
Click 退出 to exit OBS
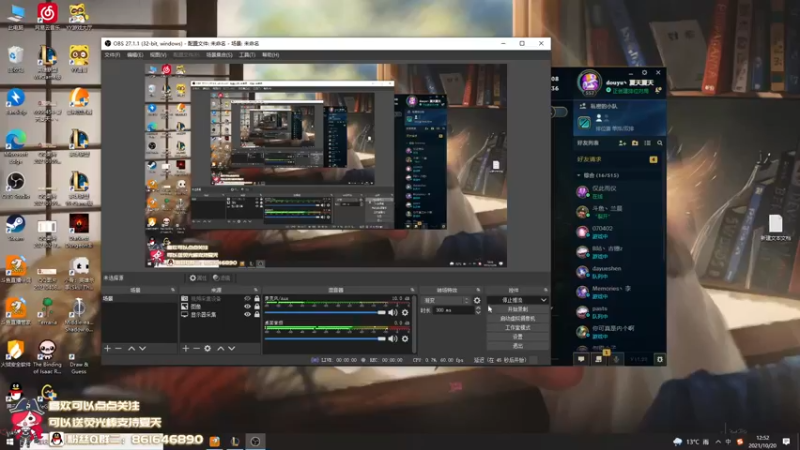tap(518, 346)
